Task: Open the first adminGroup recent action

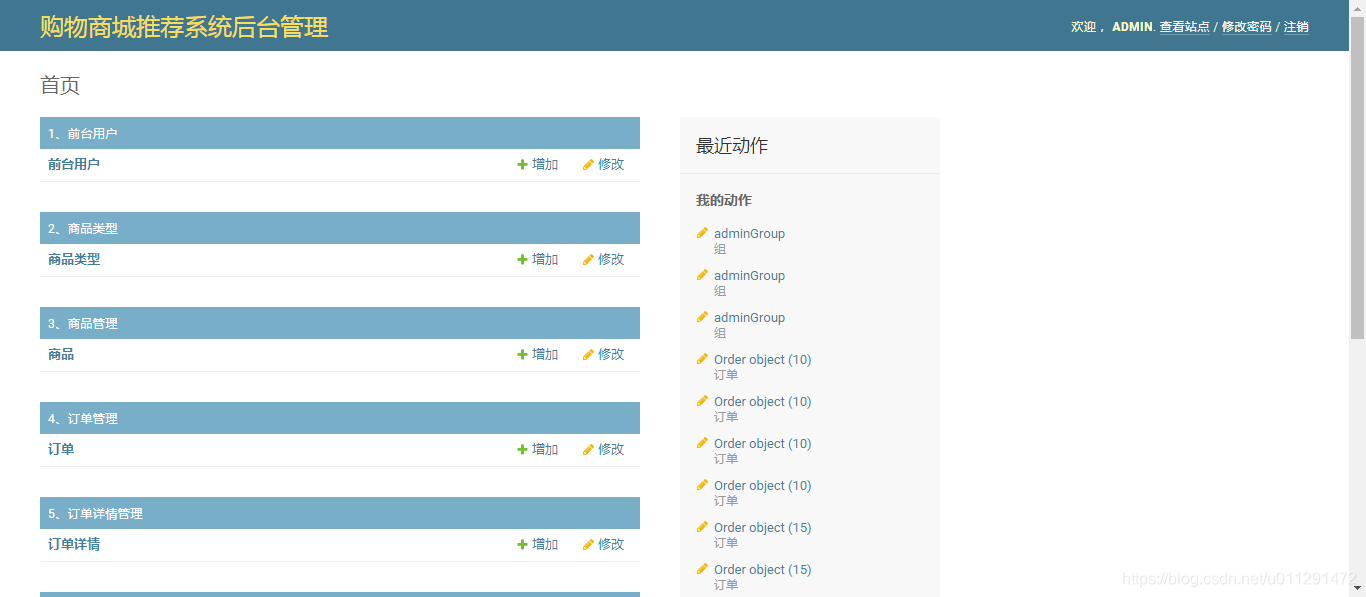Action: (x=749, y=233)
